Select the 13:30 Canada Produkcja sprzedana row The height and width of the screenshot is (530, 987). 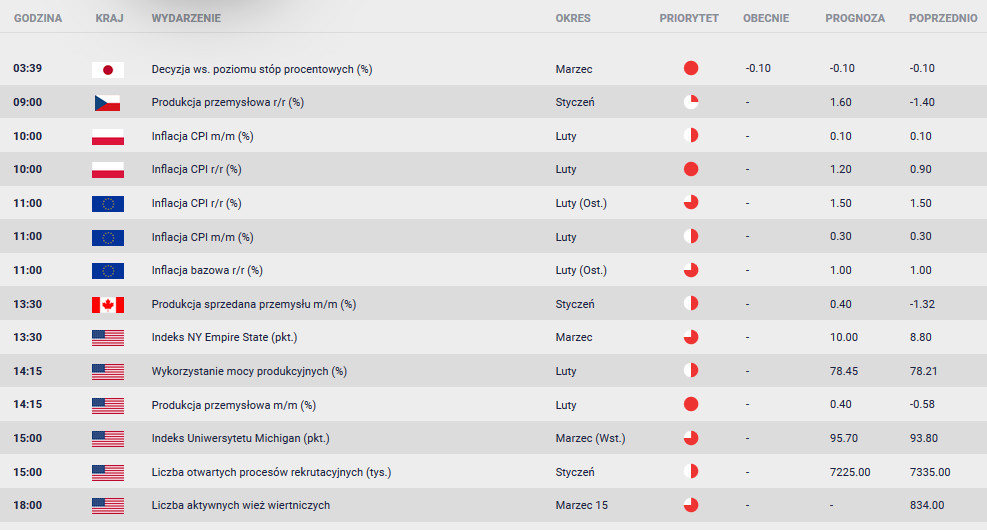(x=494, y=304)
